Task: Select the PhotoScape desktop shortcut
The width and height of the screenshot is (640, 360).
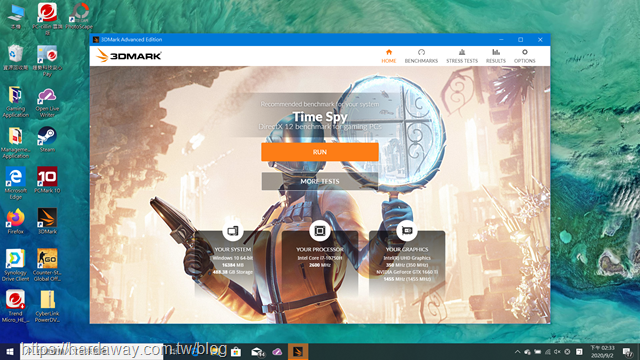Action: 79,16
